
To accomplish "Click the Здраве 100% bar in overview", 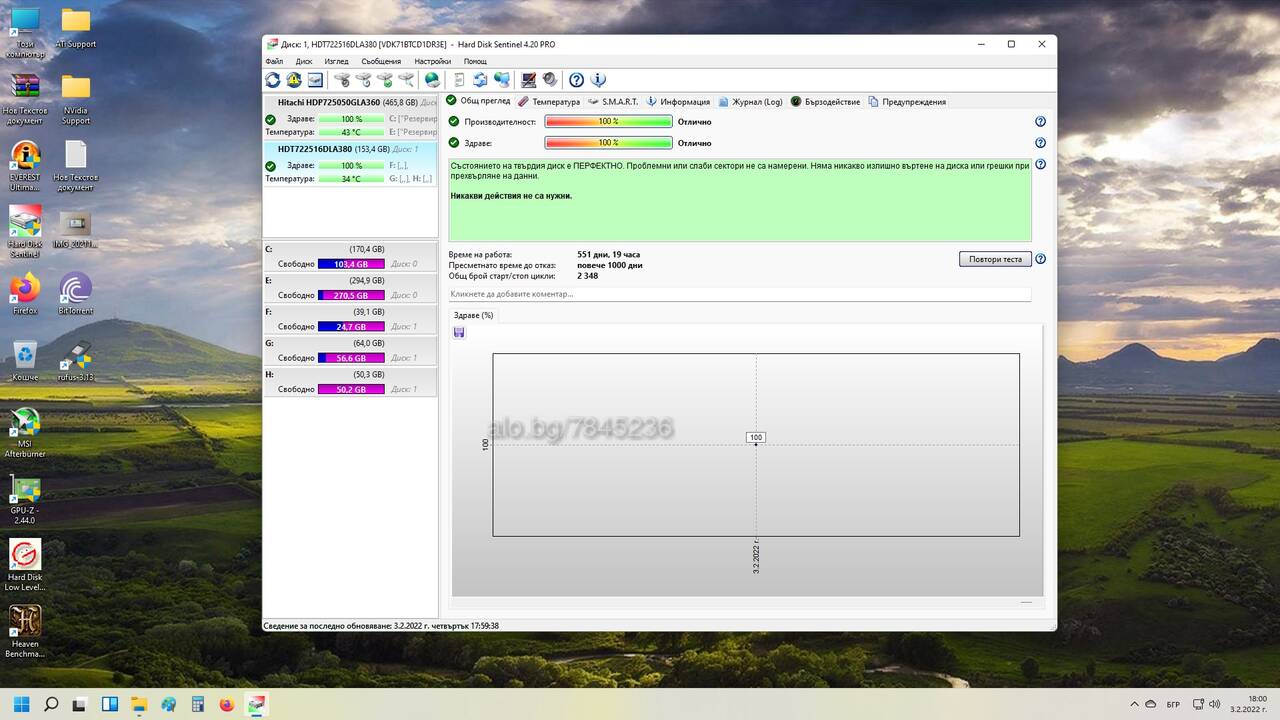I will coord(608,143).
